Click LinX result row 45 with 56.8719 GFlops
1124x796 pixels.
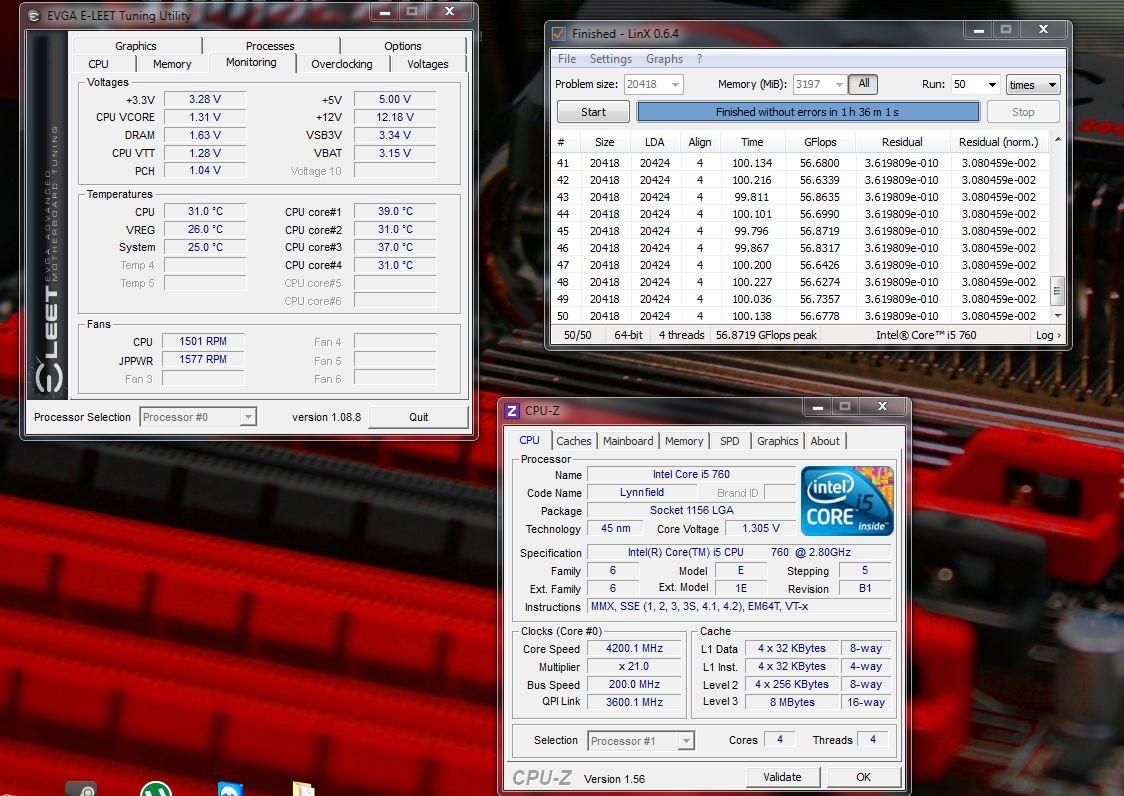tap(799, 231)
